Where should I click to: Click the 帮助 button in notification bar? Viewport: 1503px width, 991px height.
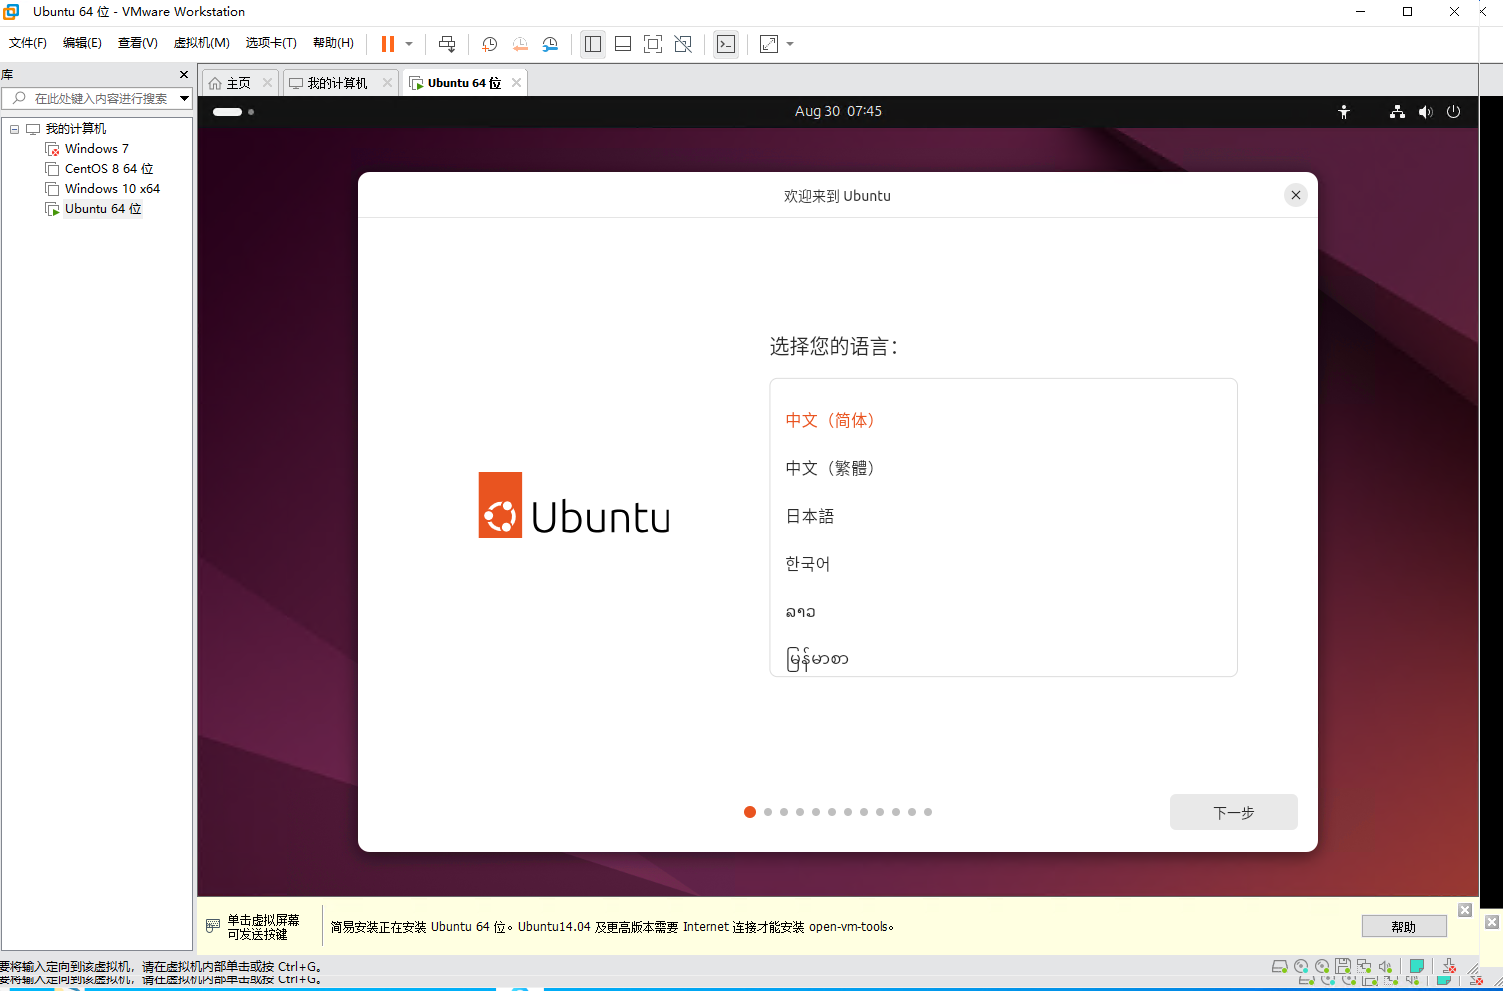coord(1403,927)
